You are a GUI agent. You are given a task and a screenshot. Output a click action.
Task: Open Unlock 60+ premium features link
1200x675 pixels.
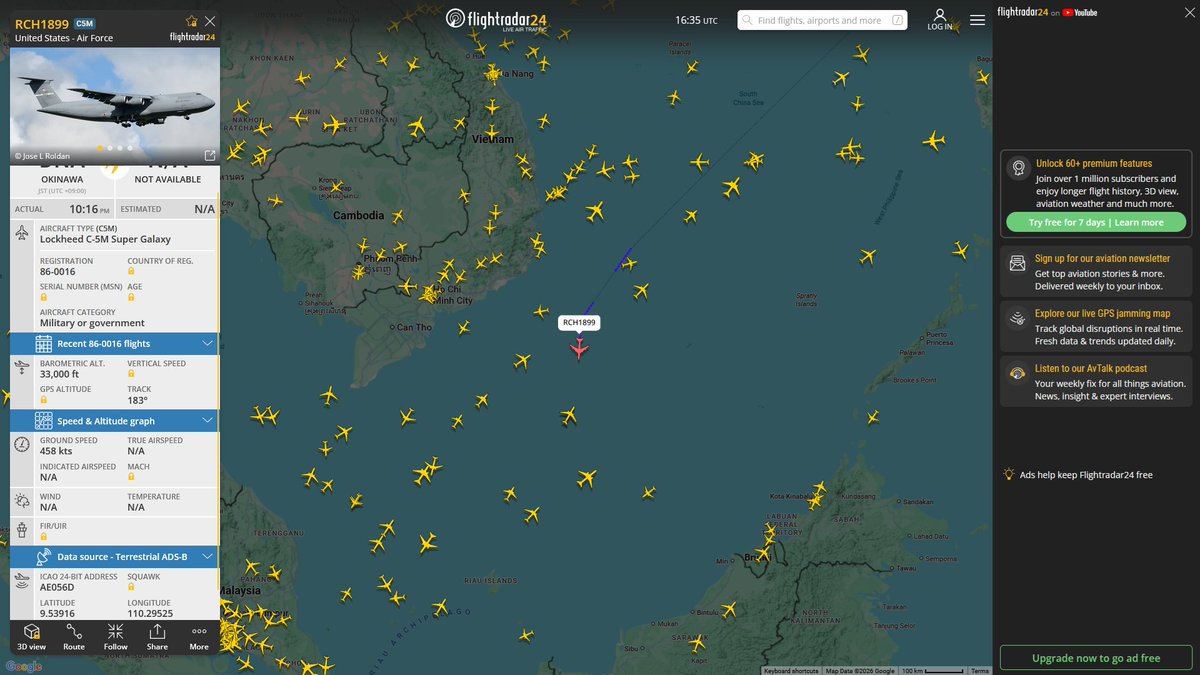1094,163
